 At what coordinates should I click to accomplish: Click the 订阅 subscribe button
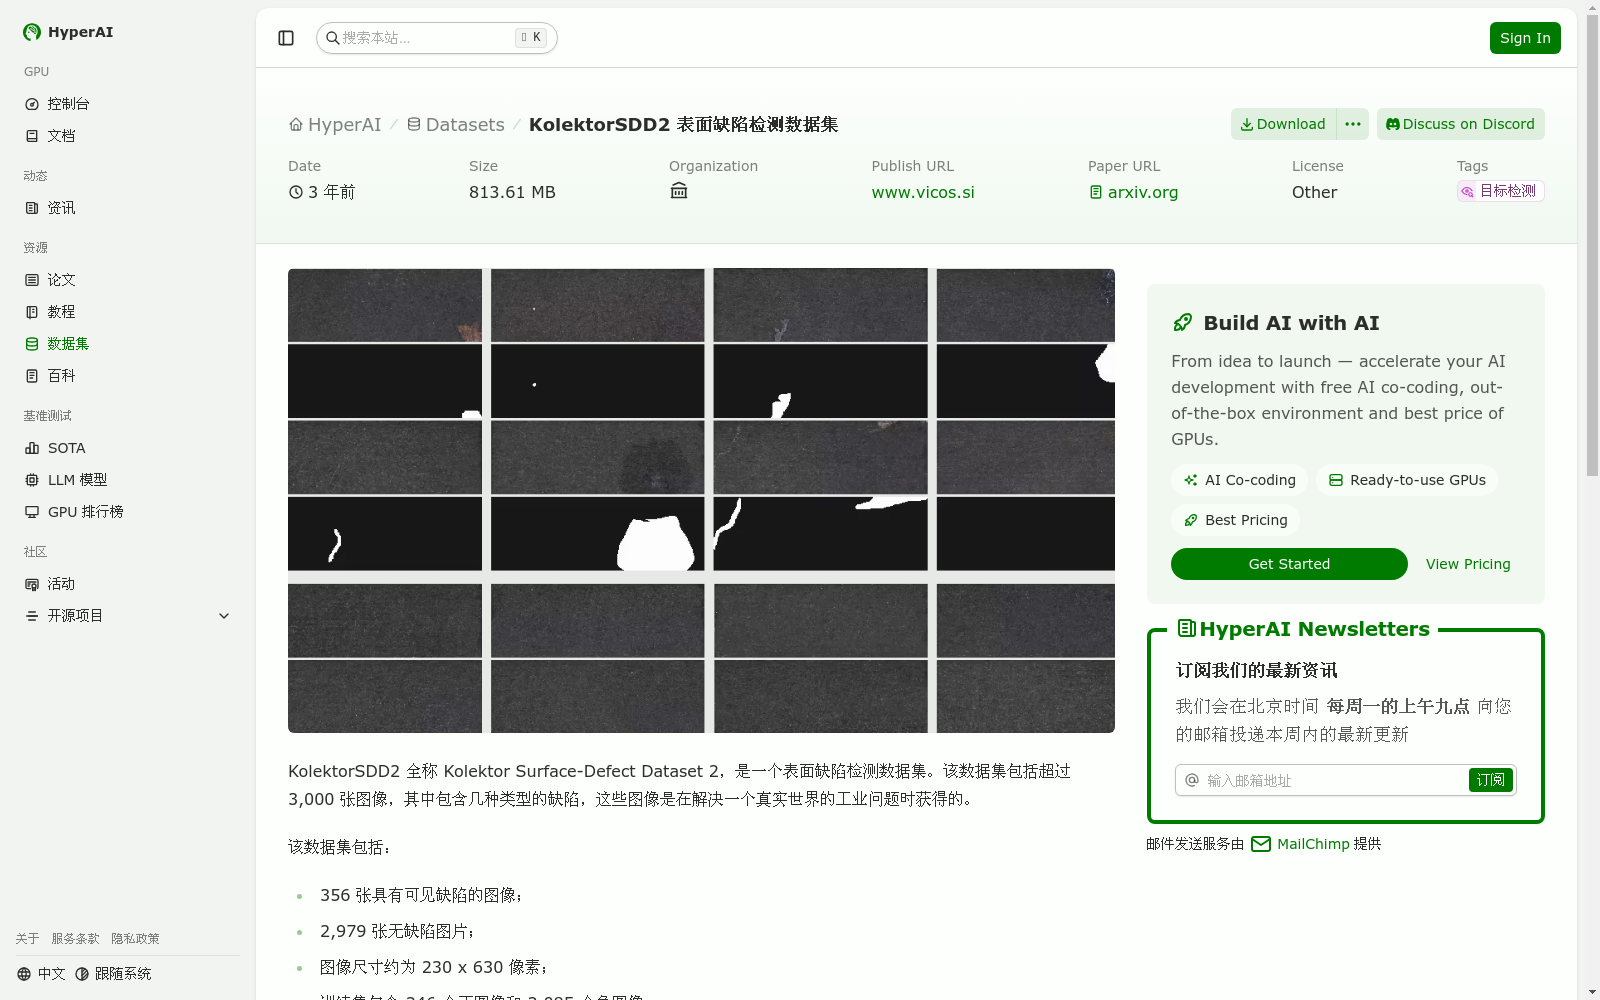(1491, 780)
